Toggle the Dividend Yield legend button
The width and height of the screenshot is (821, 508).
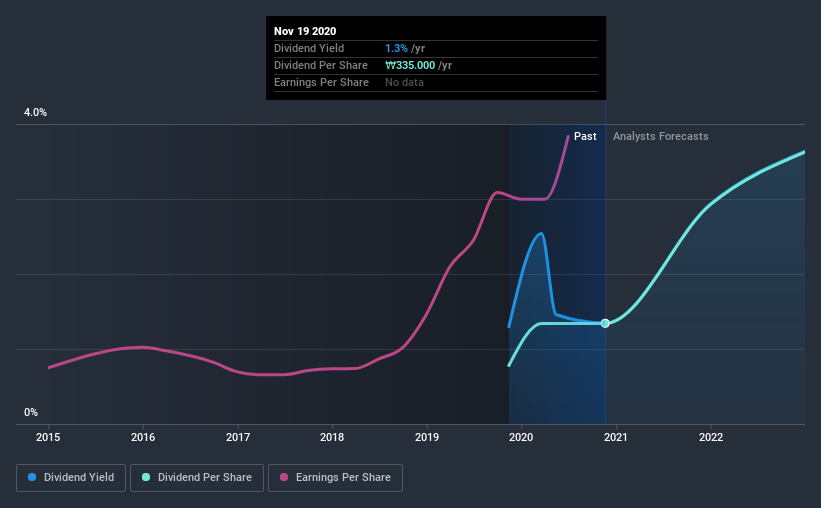(x=71, y=478)
